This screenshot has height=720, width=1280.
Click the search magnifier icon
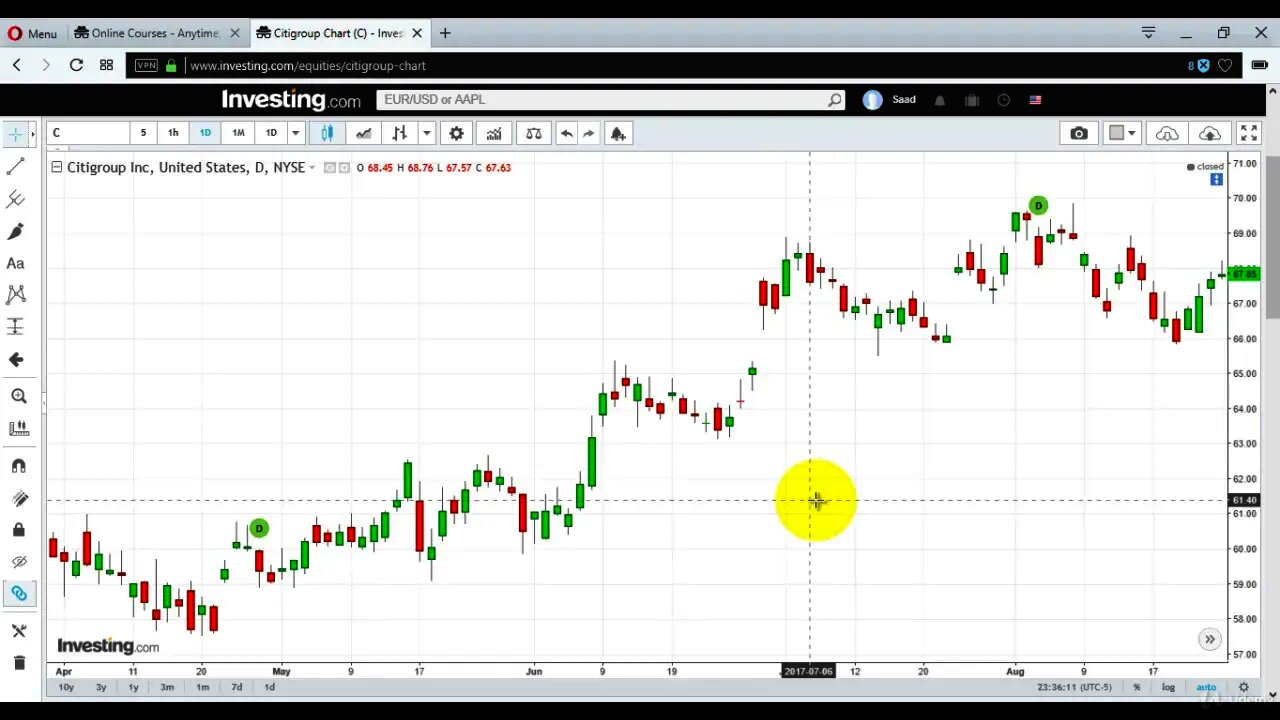[x=834, y=99]
